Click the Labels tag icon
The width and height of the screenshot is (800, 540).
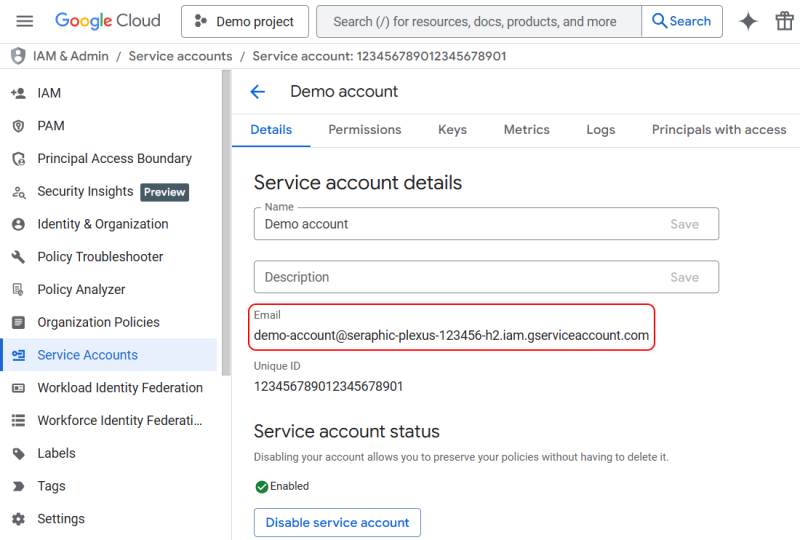18,453
